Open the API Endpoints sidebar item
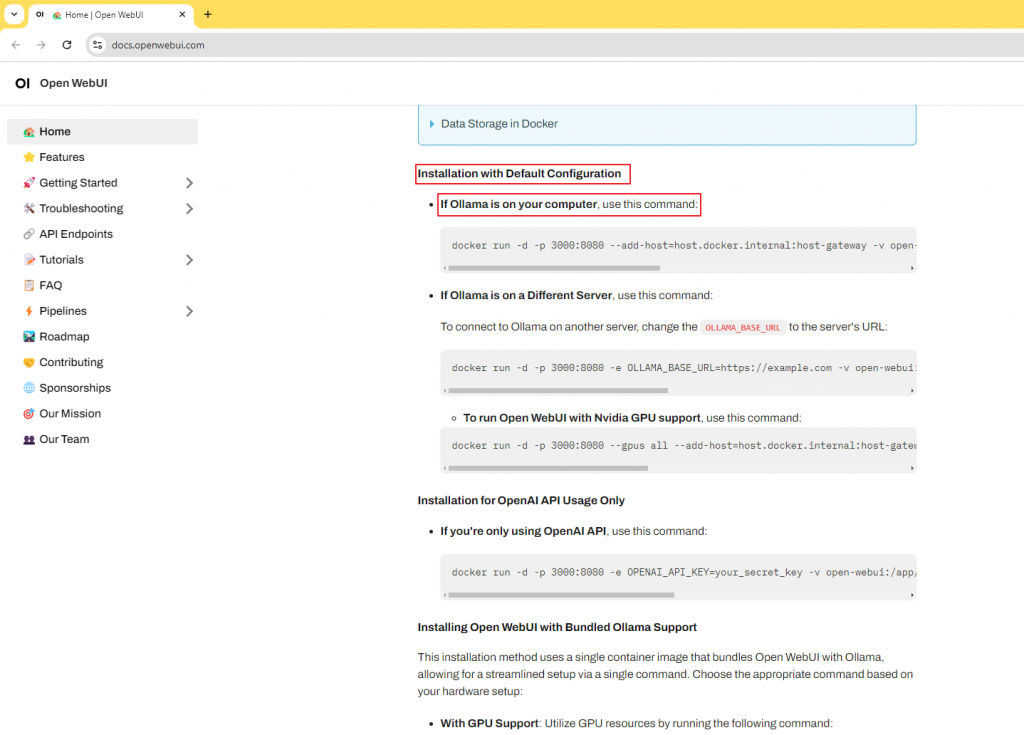This screenshot has width=1024, height=735. [x=103, y=234]
